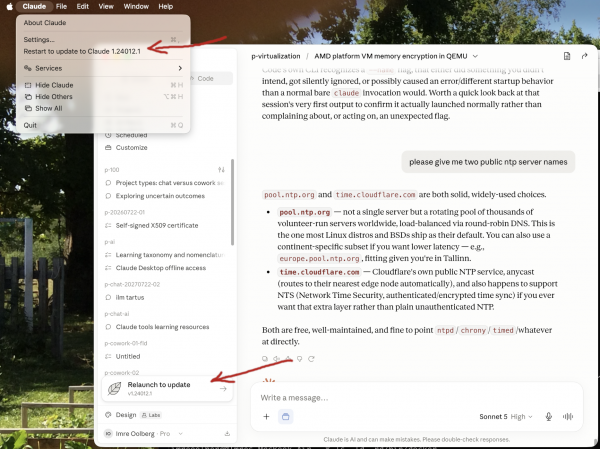Open the Apple menu
Viewport: 600px width, 449px height.
coord(10,7)
